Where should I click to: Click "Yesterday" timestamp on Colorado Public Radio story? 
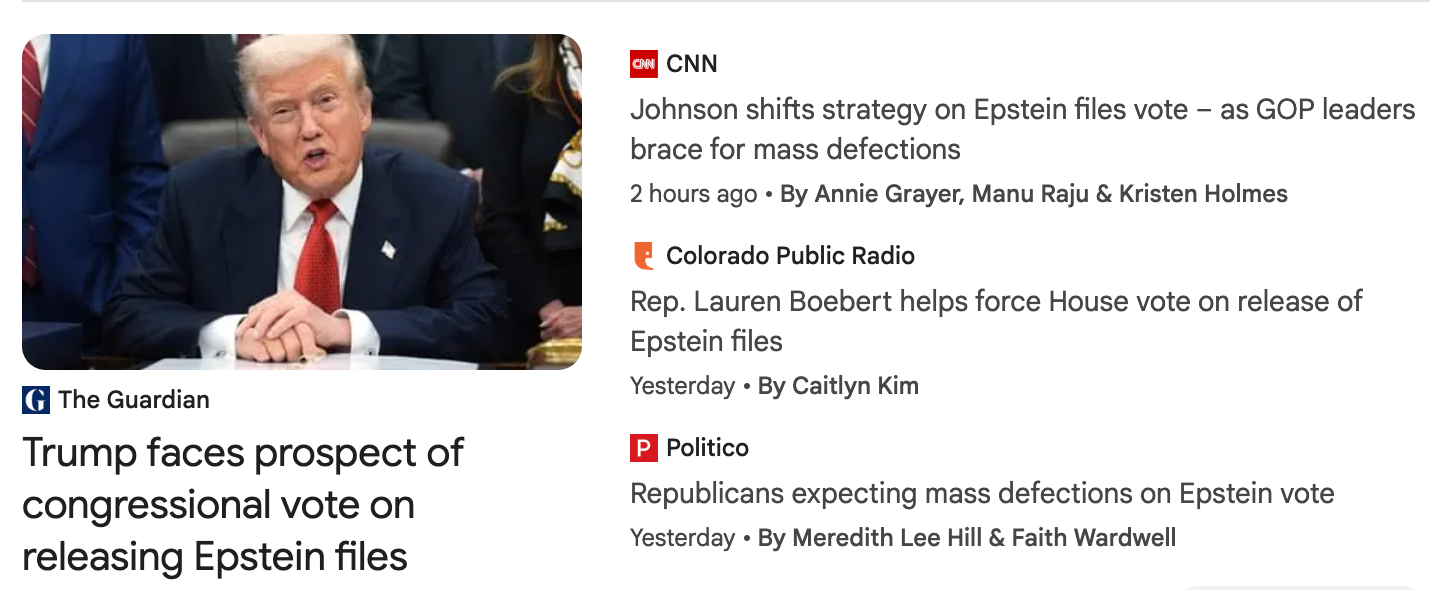[x=682, y=386]
